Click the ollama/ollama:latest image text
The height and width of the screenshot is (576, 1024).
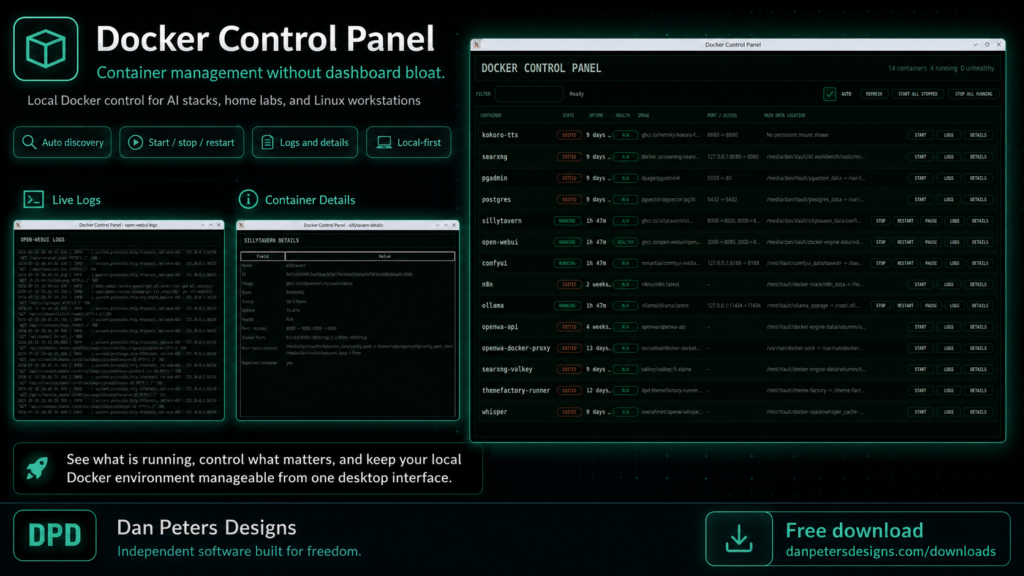(x=665, y=306)
